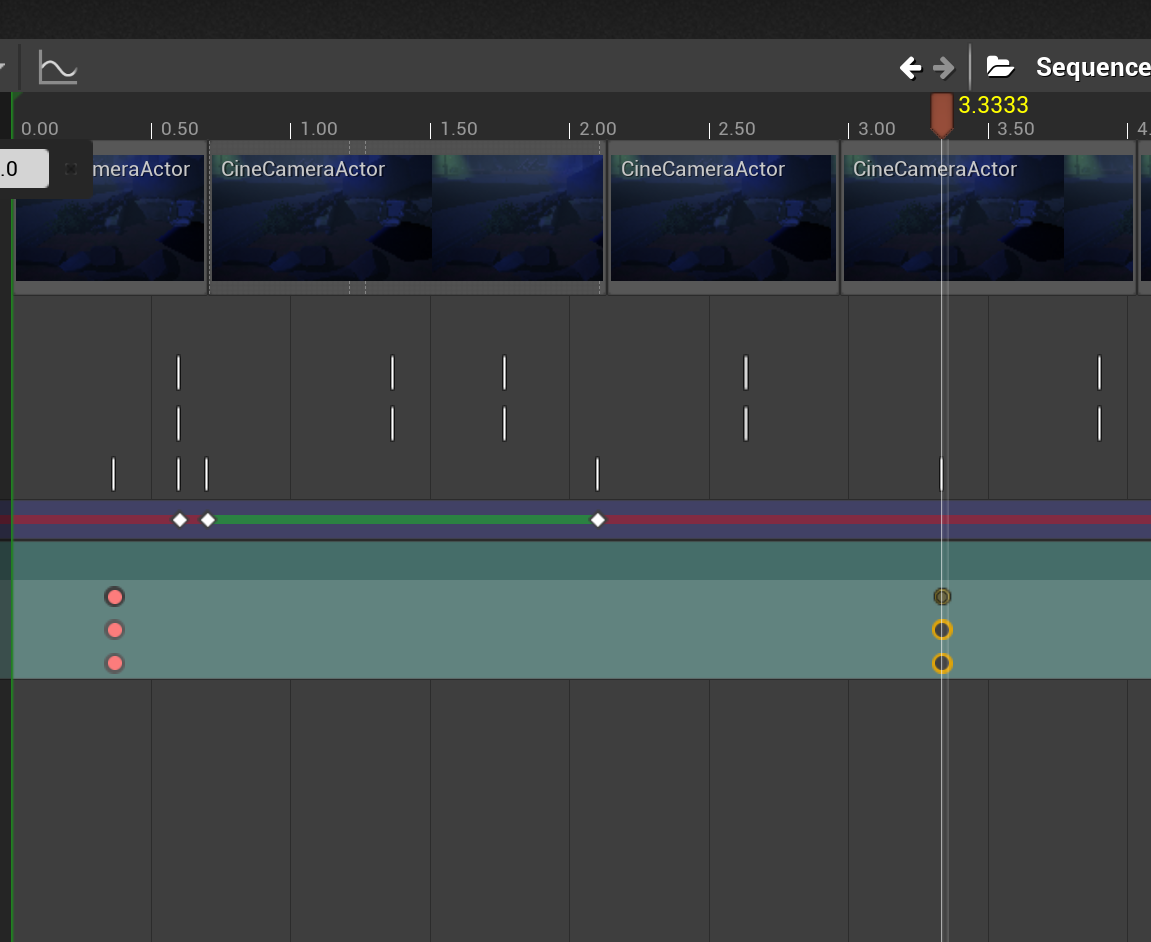Select the CineCameraActor cut after 2.50
The height and width of the screenshot is (942, 1151).
[722, 218]
